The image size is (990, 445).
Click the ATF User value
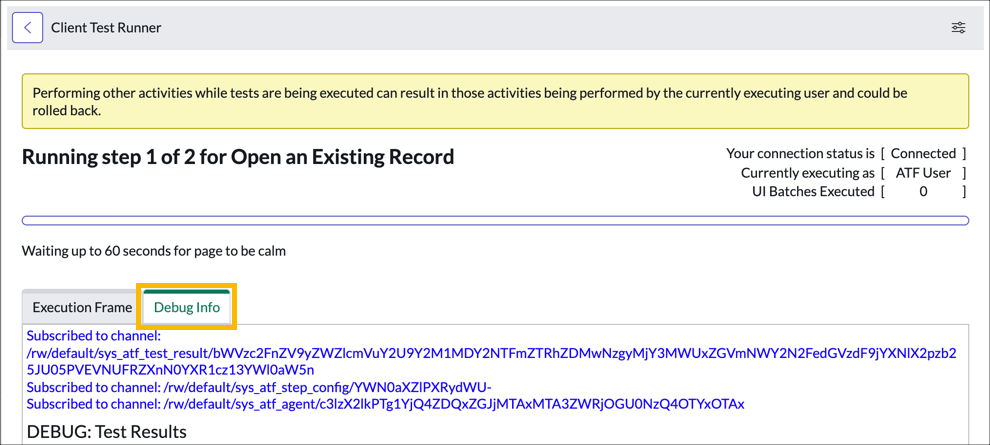[x=923, y=173]
